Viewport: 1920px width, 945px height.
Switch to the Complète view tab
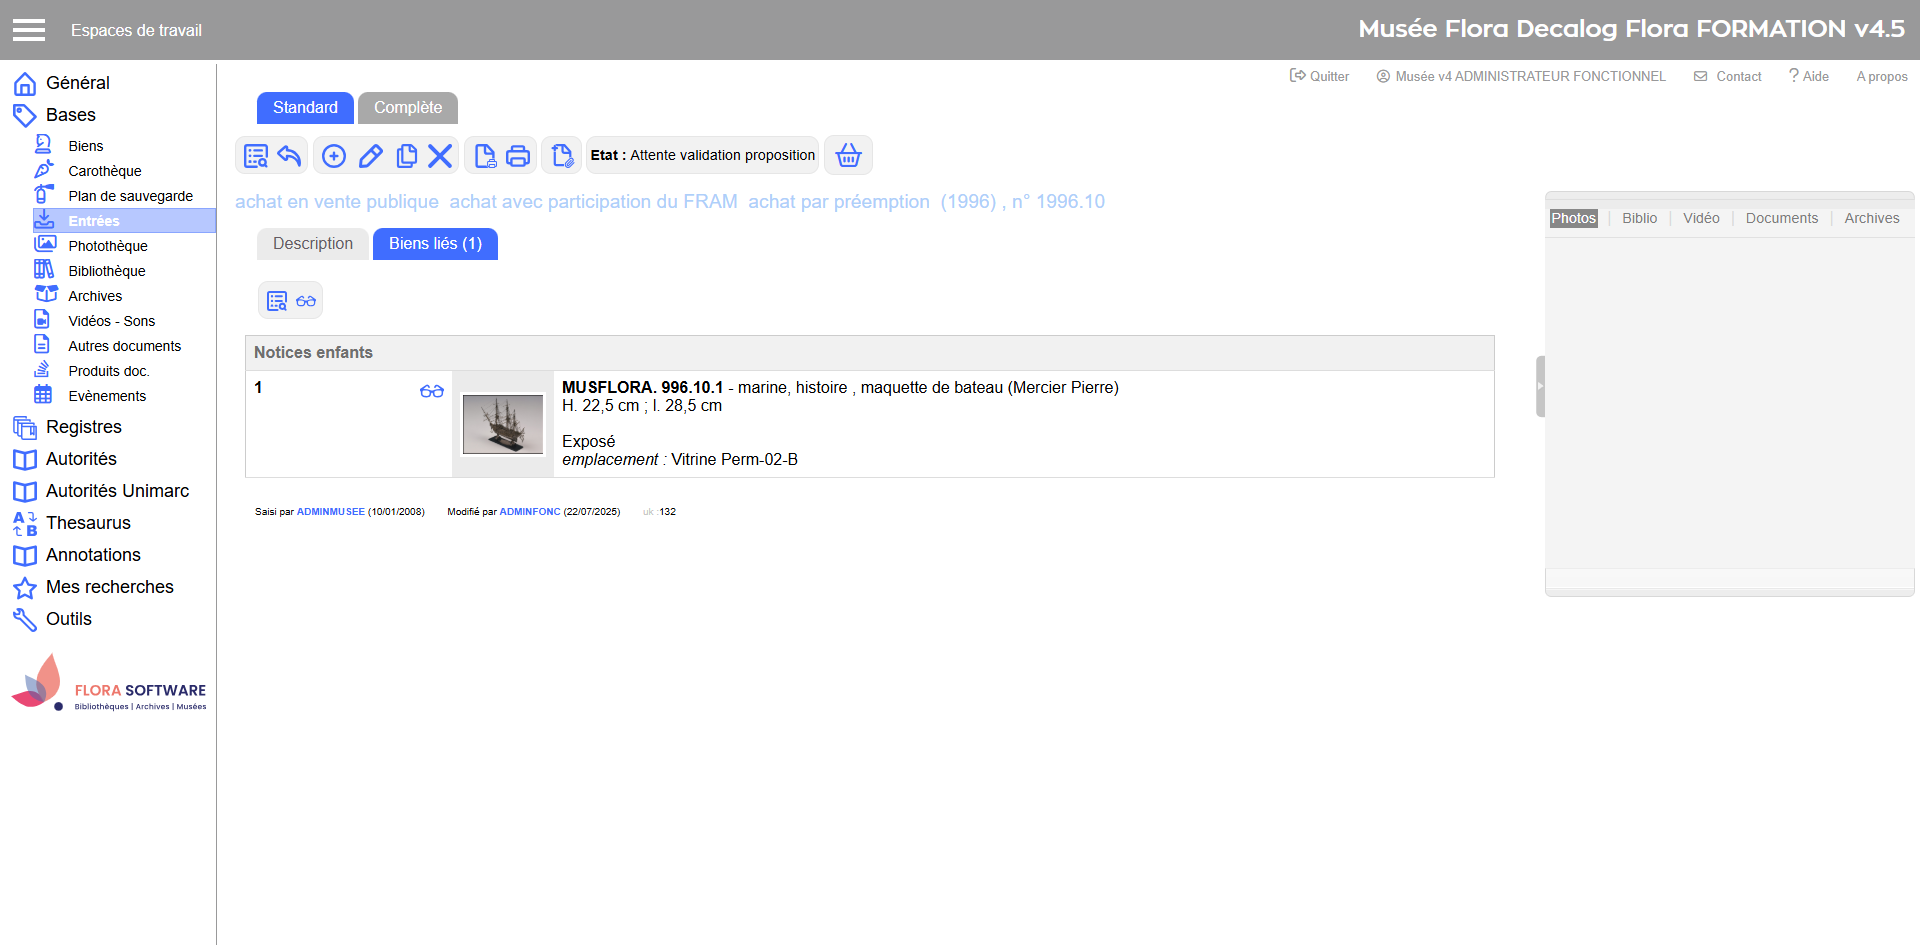click(x=407, y=108)
